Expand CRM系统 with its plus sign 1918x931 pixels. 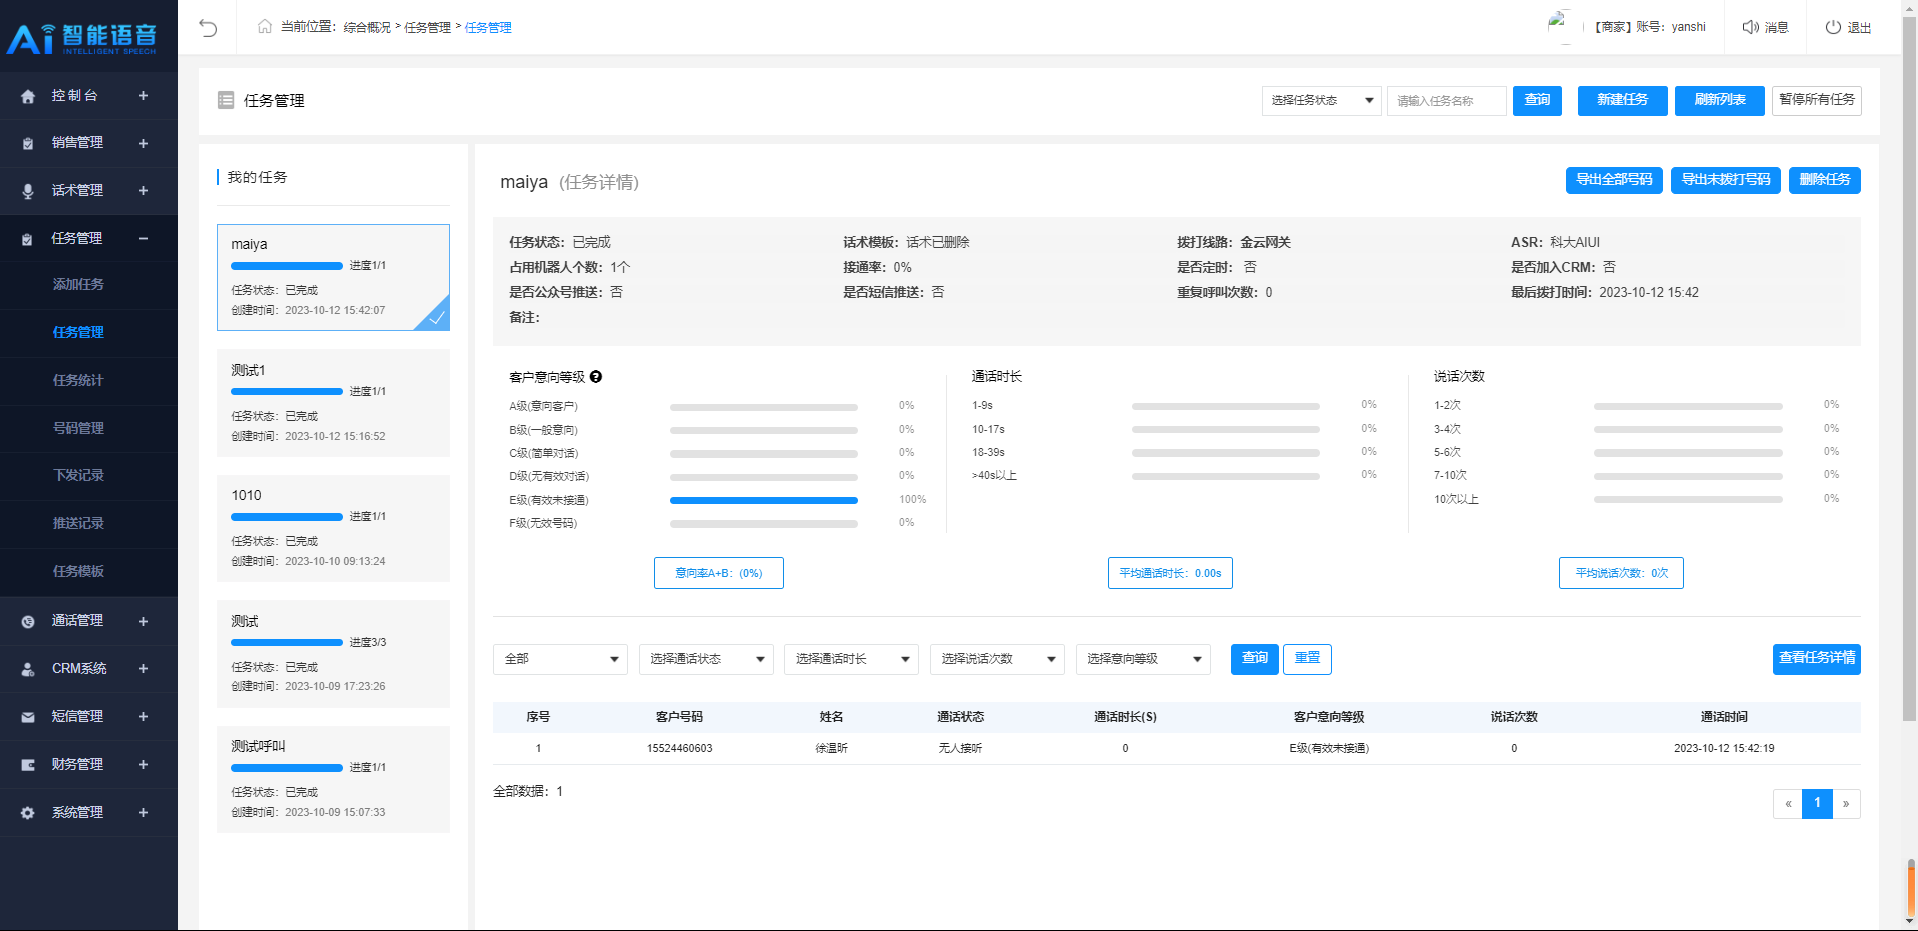(143, 669)
